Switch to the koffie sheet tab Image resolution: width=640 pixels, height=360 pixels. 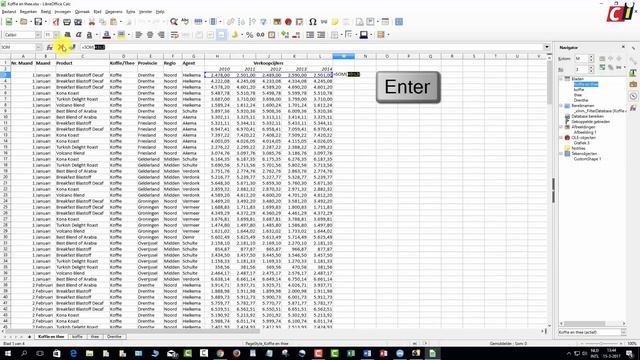point(77,337)
